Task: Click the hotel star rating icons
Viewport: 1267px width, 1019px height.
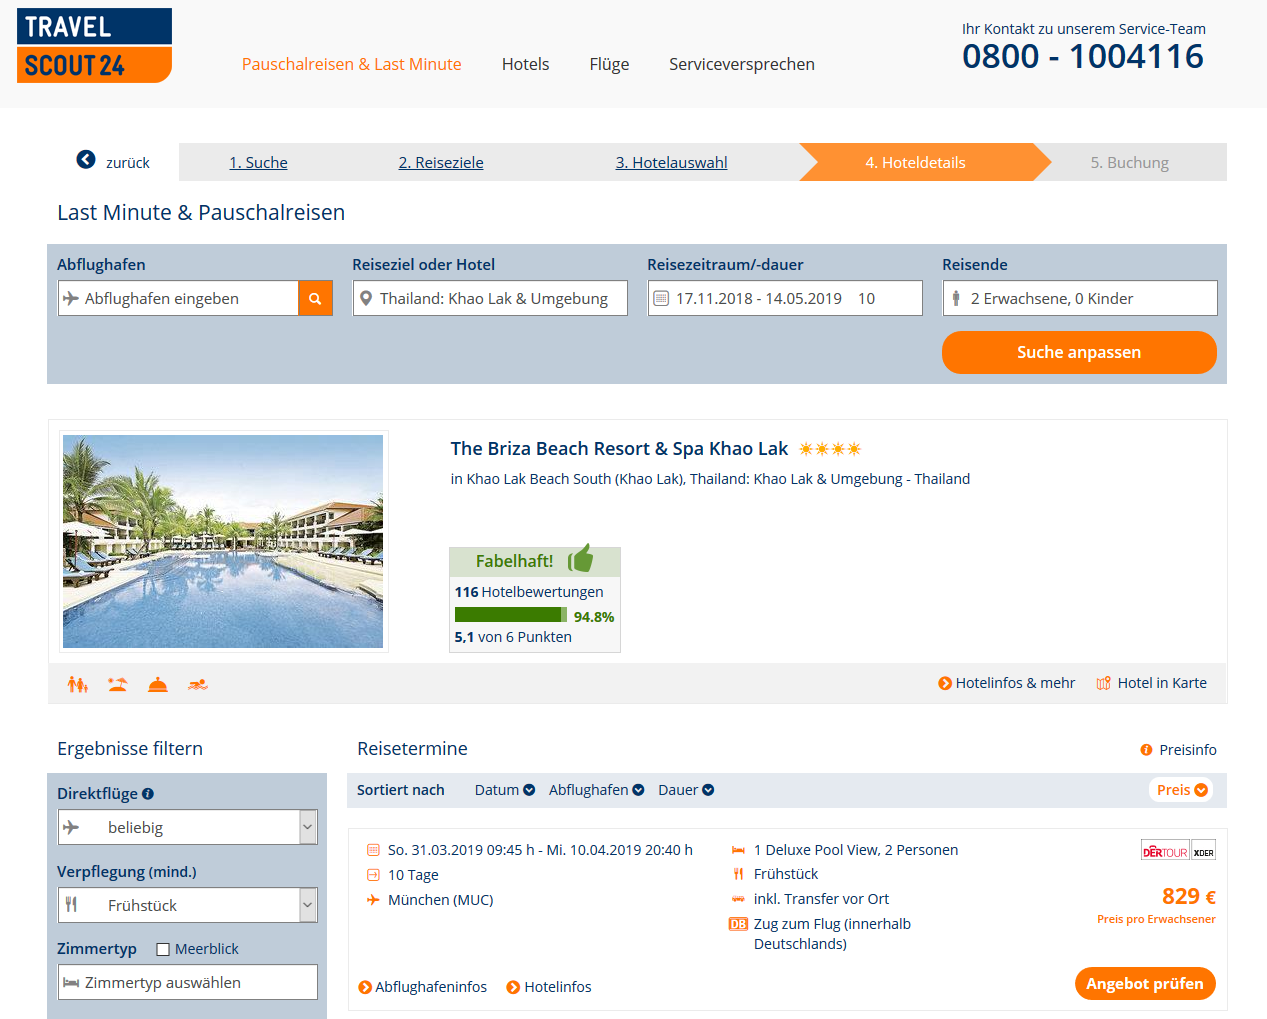Action: point(830,449)
